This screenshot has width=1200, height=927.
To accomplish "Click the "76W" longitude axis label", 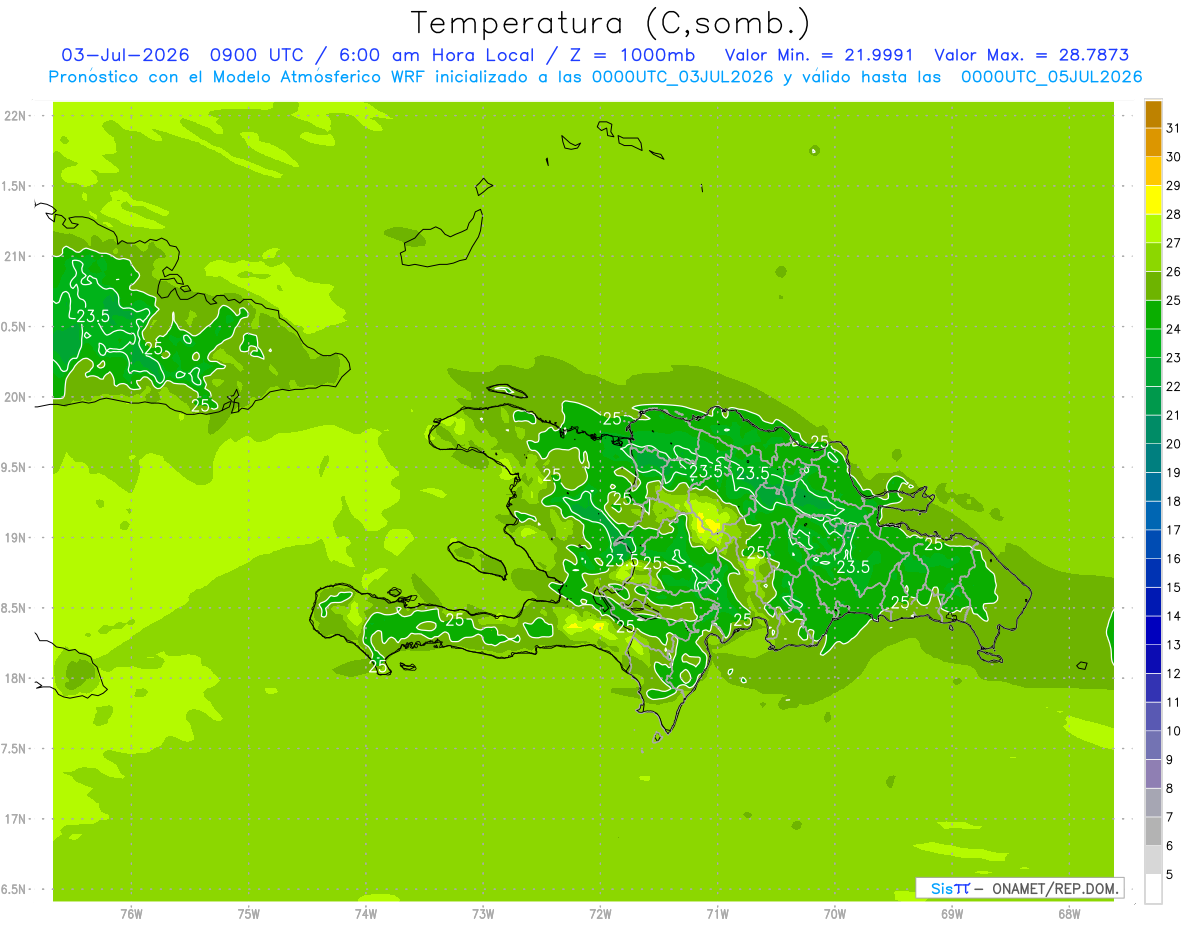I will tap(131, 914).
